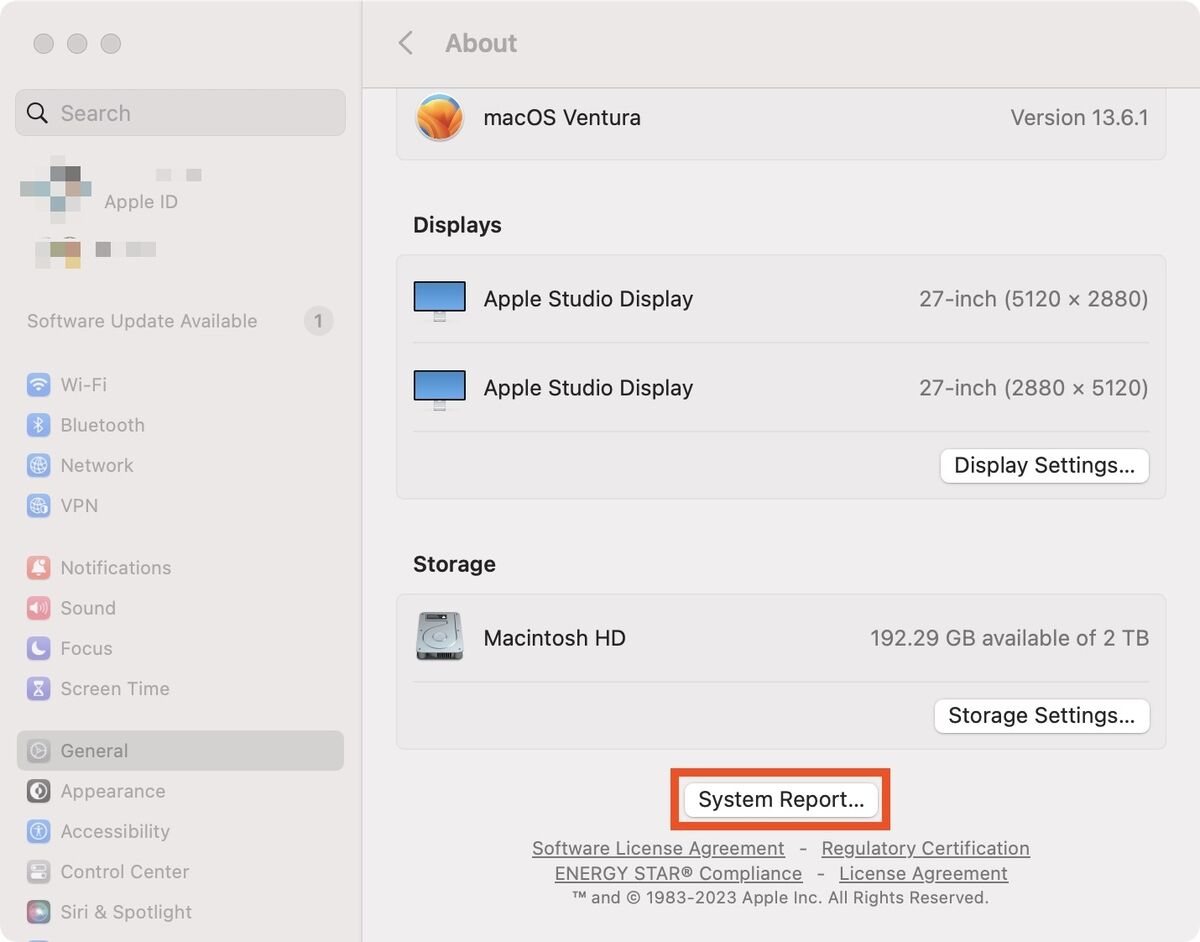Click into the Search field
Viewport: 1200px width, 942px height.
(x=180, y=113)
